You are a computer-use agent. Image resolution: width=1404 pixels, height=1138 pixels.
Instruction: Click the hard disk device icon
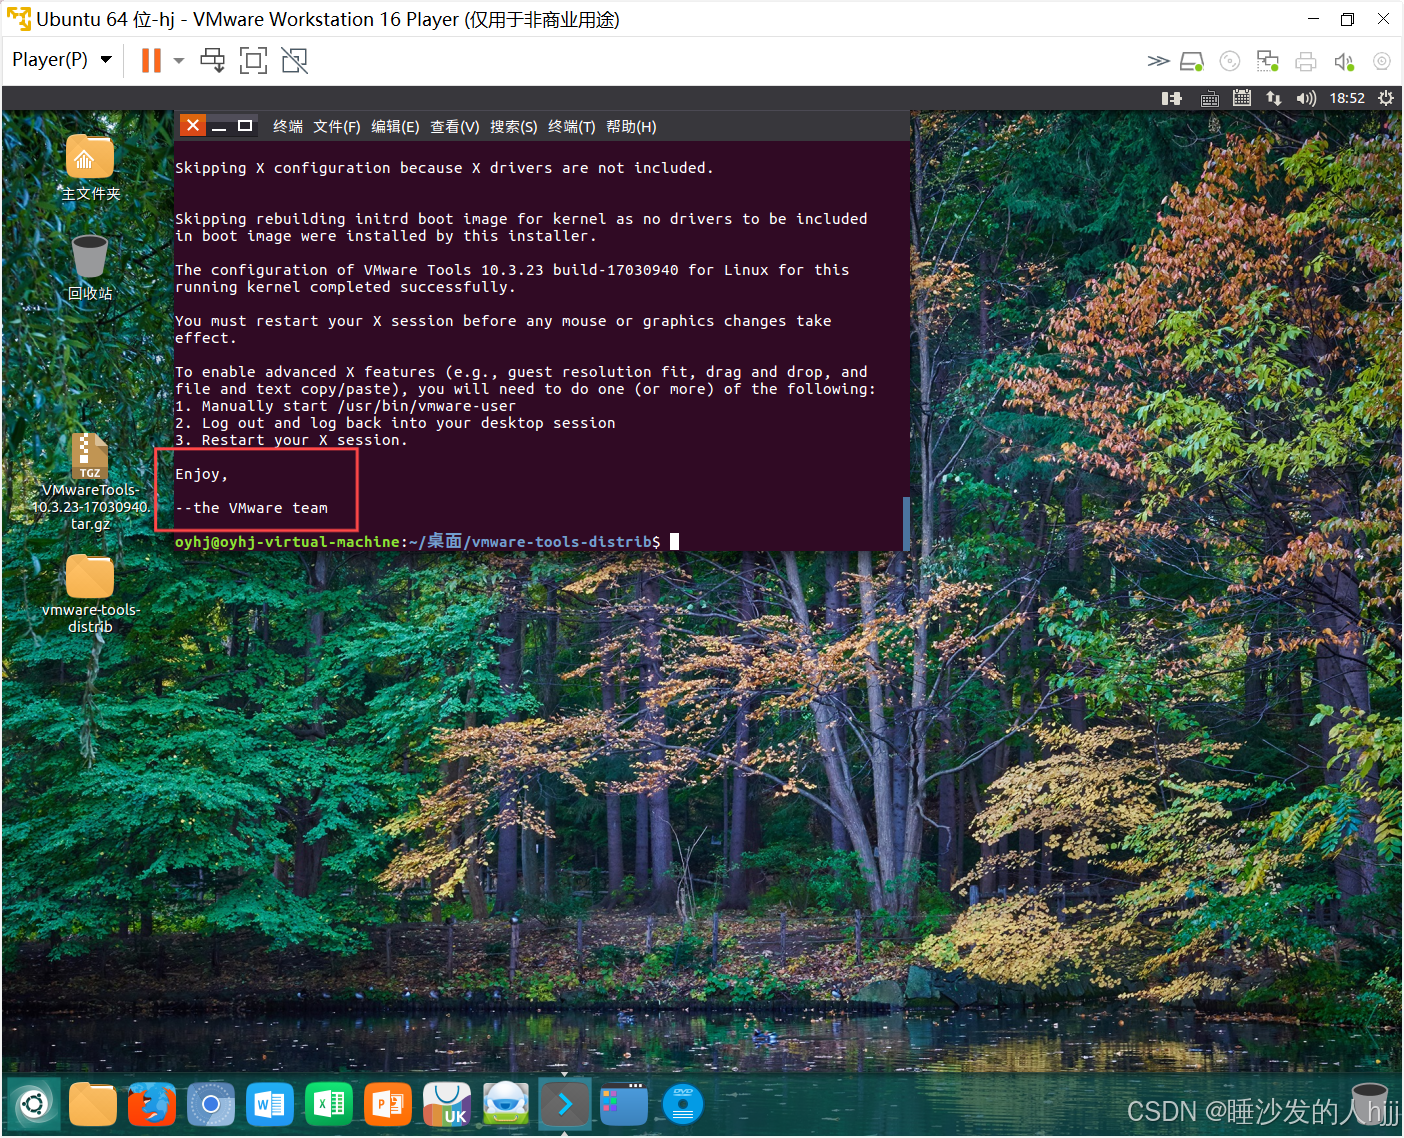coord(1192,62)
